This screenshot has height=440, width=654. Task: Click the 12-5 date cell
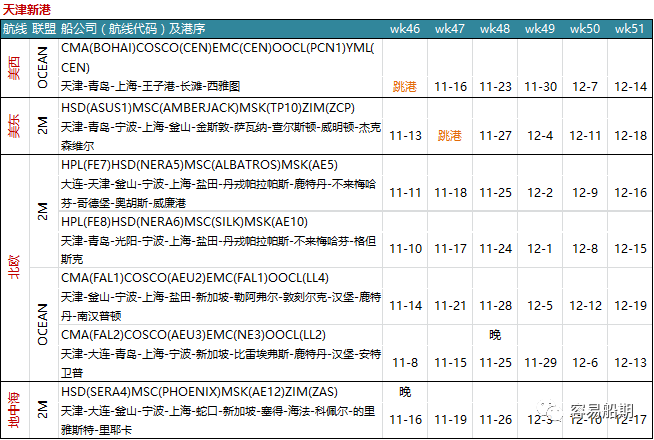[540, 306]
